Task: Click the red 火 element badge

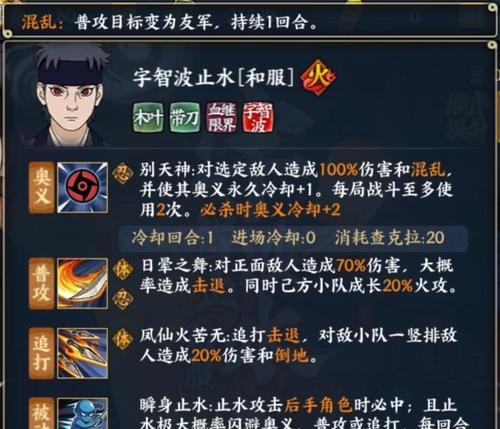Action: 317,77
